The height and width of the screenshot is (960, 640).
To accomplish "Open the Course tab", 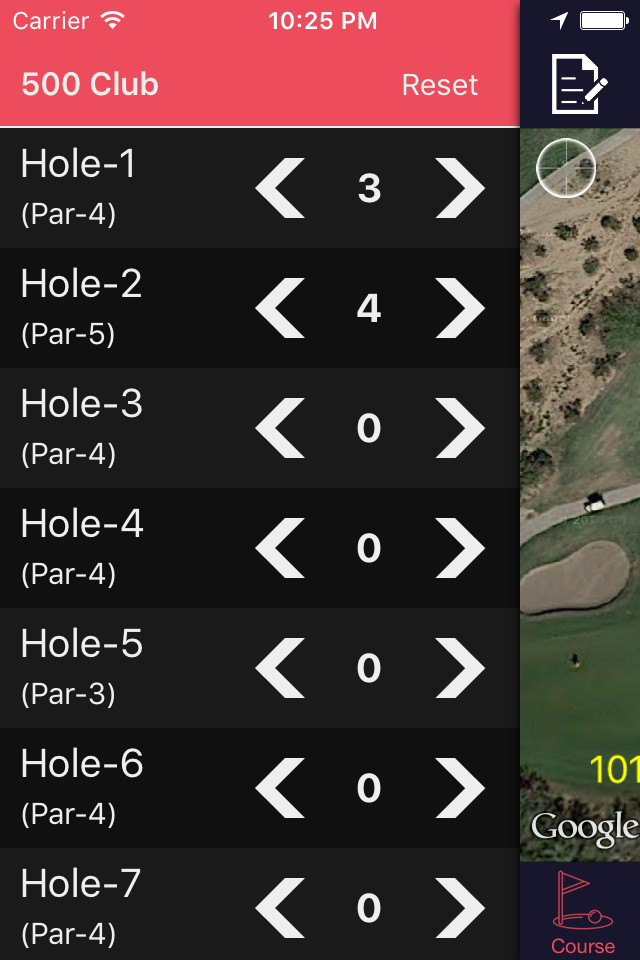I will (582, 912).
